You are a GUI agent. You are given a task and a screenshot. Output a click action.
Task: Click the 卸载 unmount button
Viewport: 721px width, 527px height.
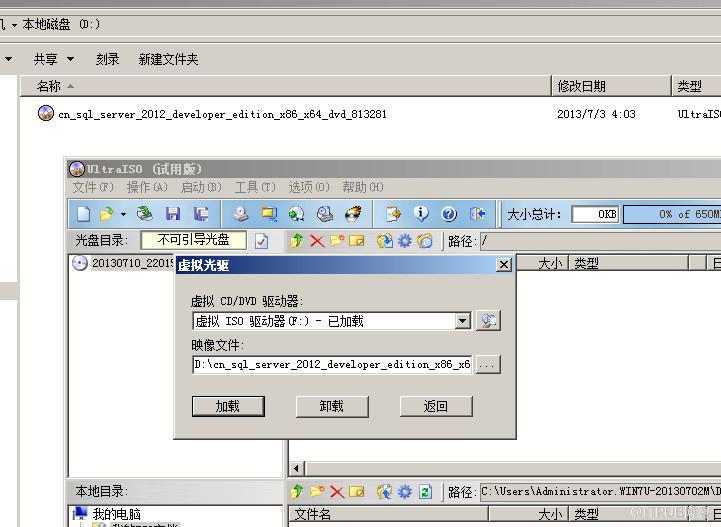point(332,406)
